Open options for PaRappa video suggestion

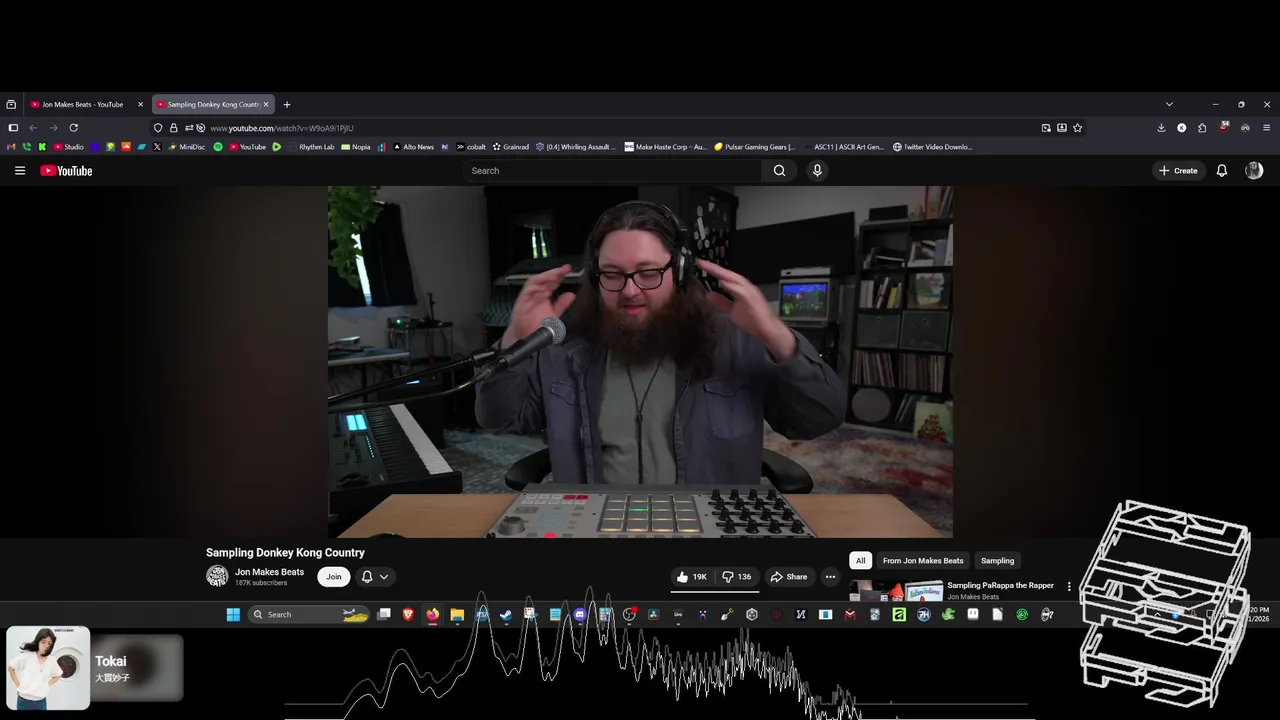coord(1069,587)
